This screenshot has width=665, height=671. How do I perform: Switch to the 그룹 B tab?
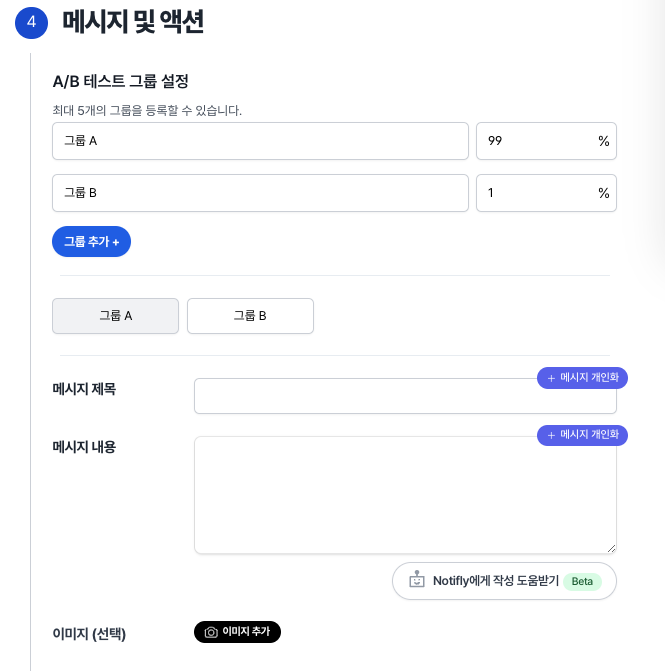pyautogui.click(x=250, y=316)
